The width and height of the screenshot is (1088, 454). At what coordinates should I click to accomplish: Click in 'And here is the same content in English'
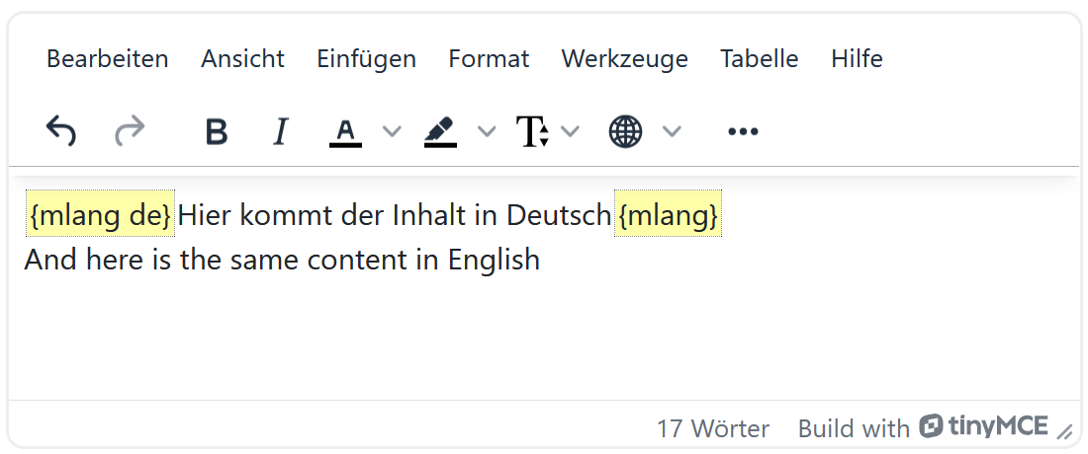click(x=282, y=260)
